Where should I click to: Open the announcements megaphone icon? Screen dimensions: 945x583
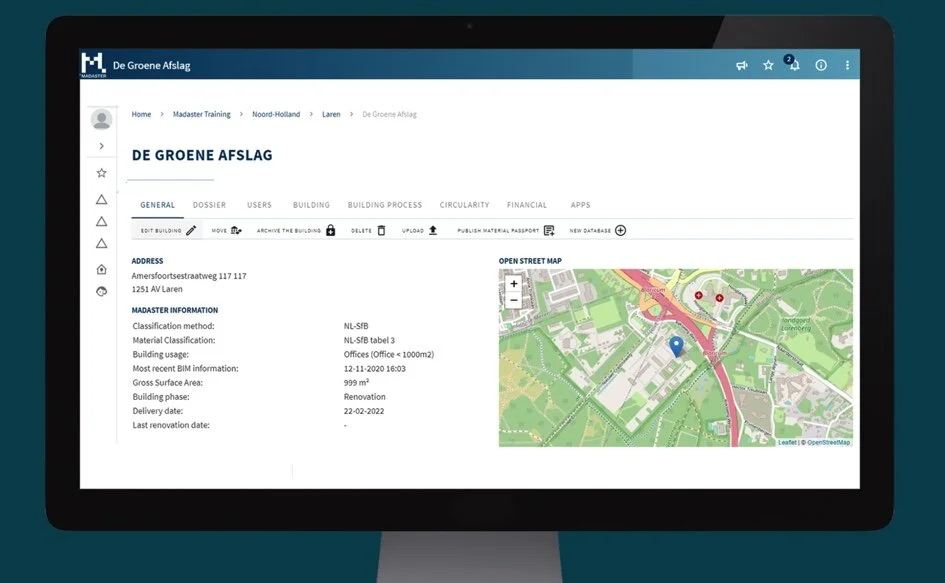(742, 65)
